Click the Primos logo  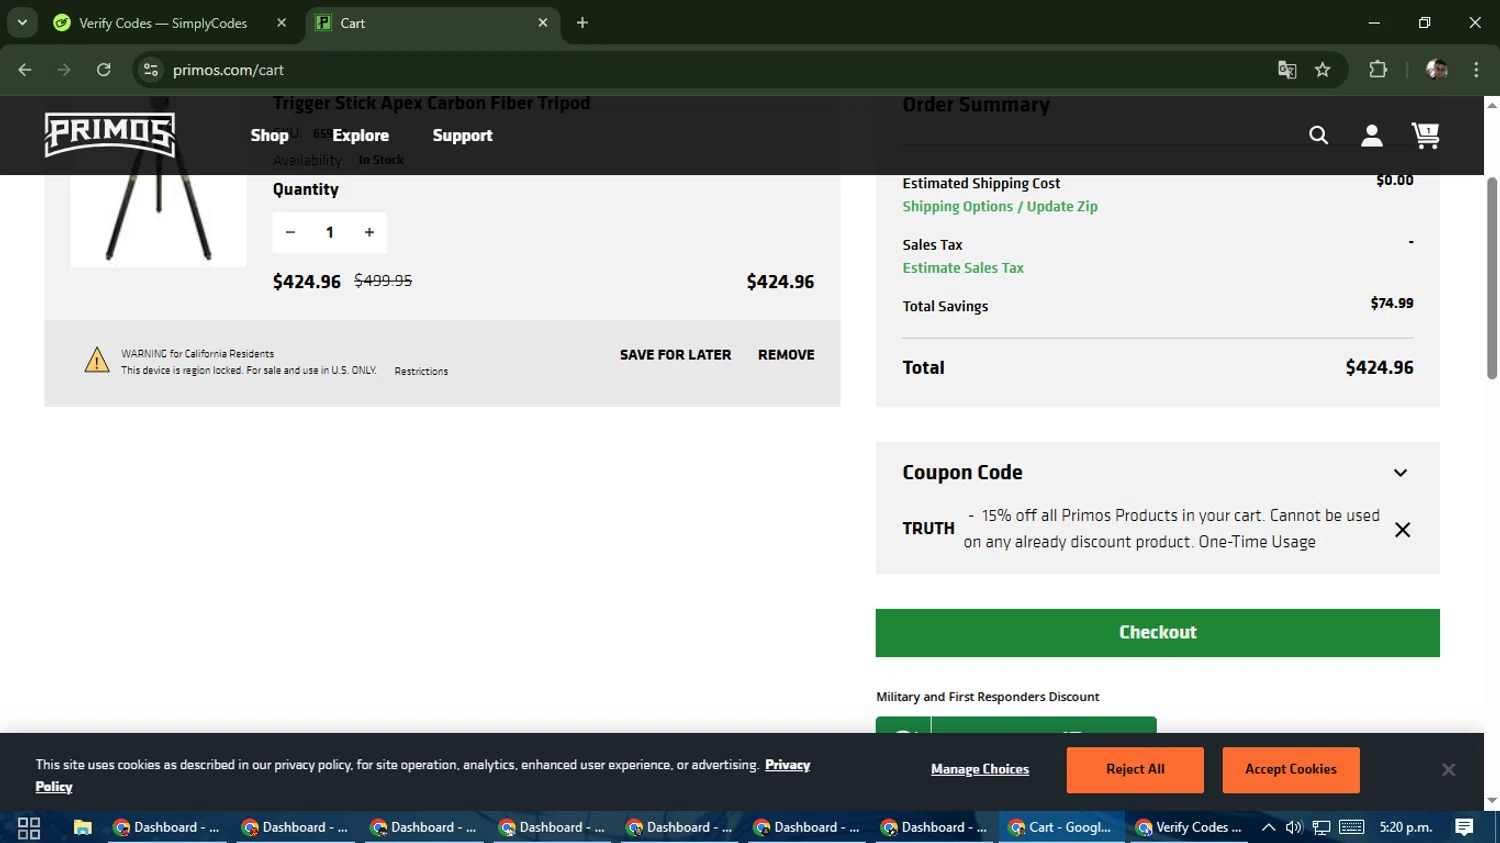tap(110, 135)
